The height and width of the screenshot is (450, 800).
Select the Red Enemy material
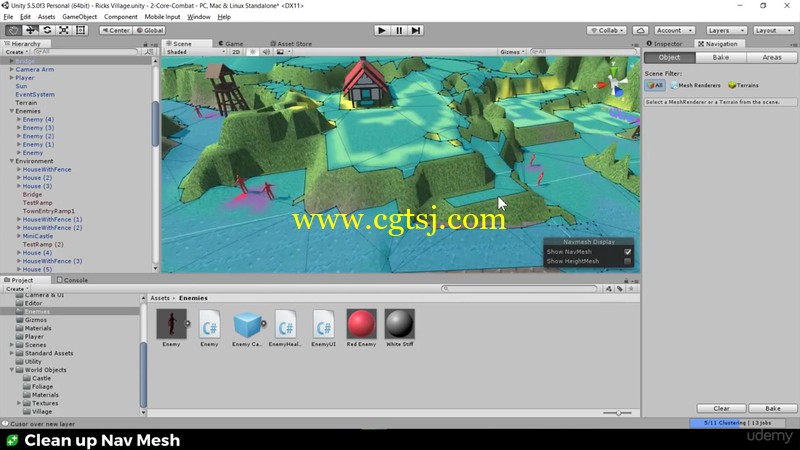point(361,323)
